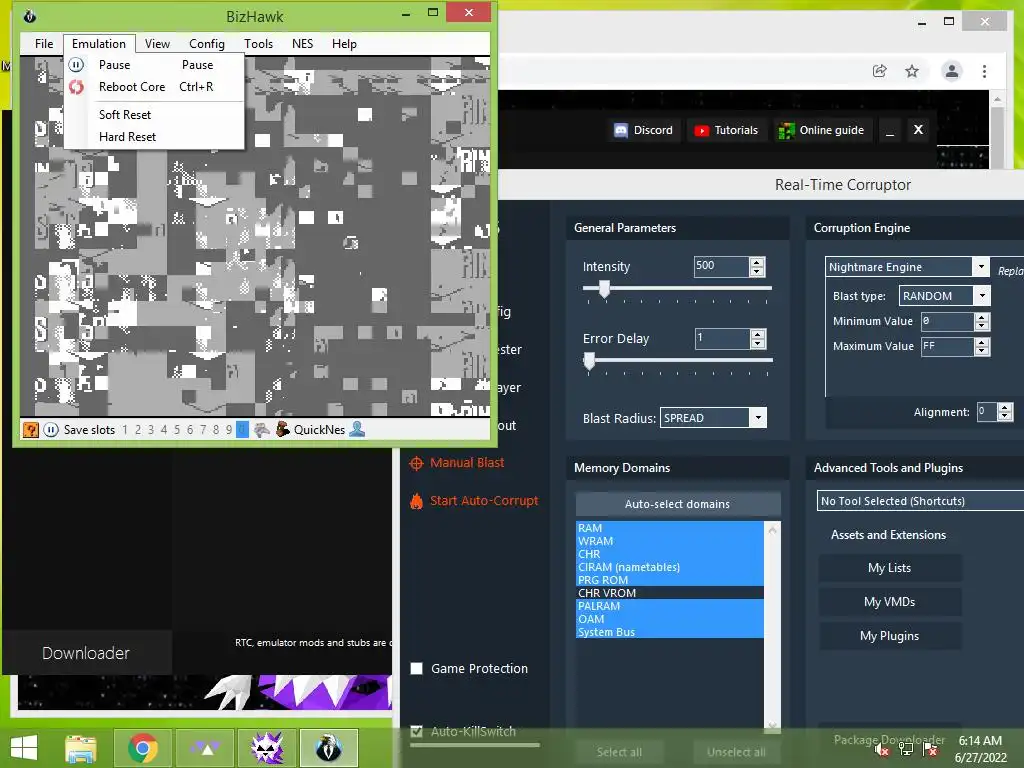Decrease Maximum Value stepper
Viewport: 1024px width, 768px height.
(982, 351)
